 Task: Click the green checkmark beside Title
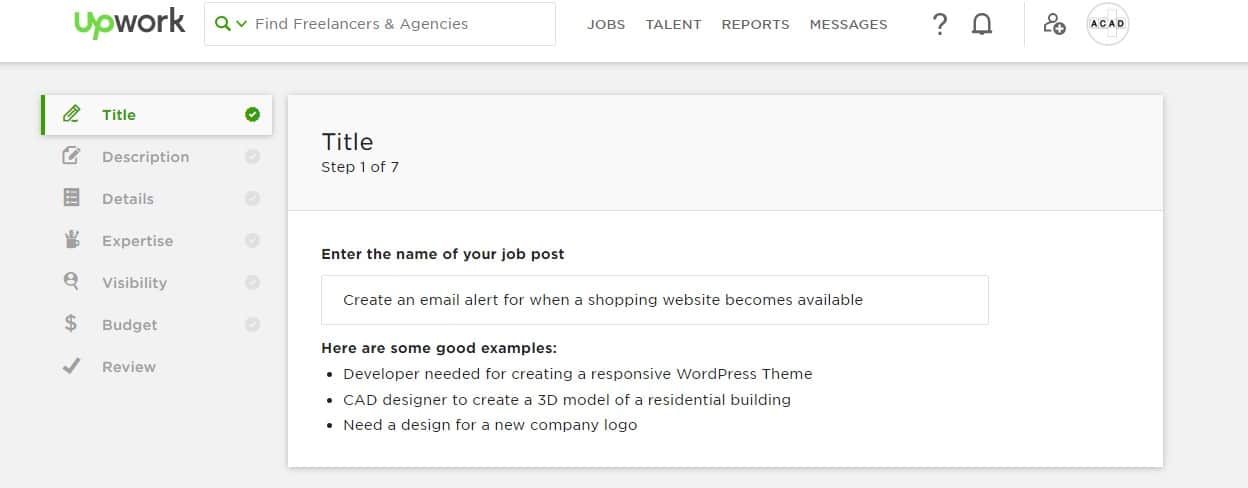pos(252,114)
